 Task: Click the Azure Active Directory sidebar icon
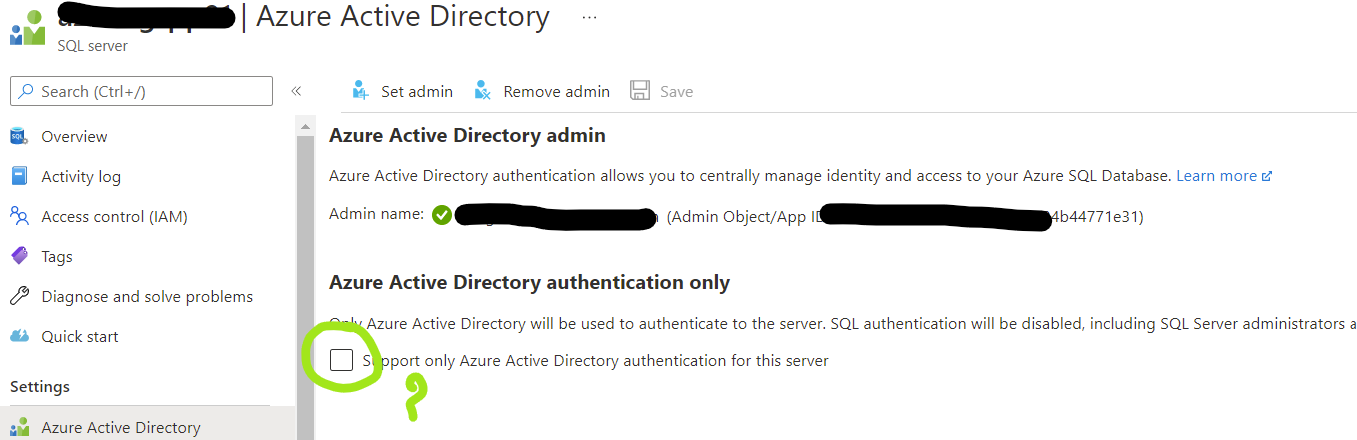pyautogui.click(x=19, y=427)
